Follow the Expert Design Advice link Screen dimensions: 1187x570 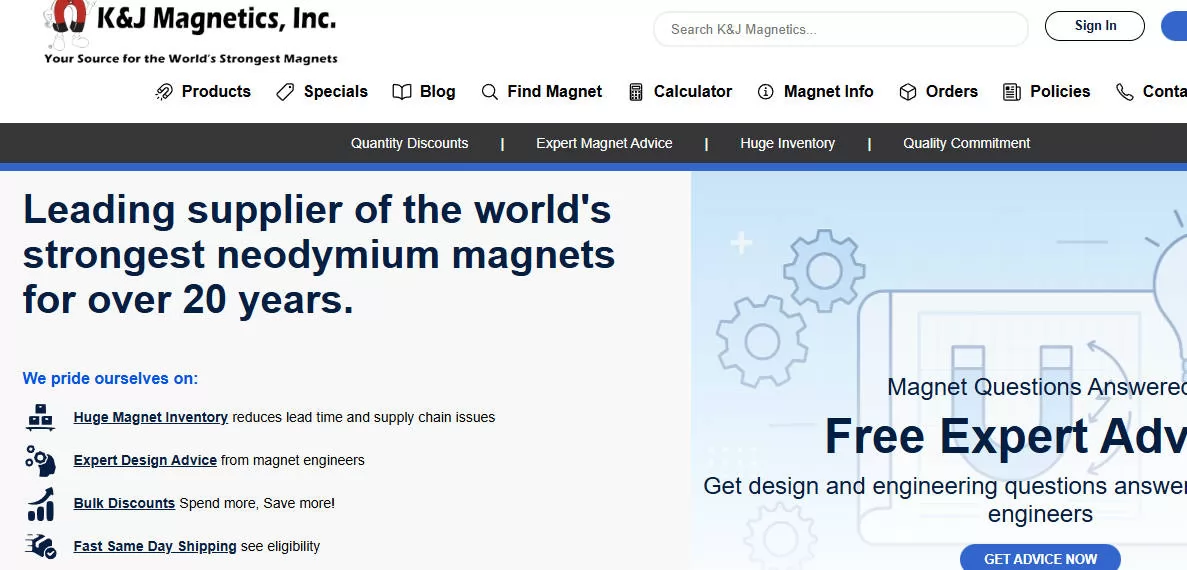tap(145, 460)
